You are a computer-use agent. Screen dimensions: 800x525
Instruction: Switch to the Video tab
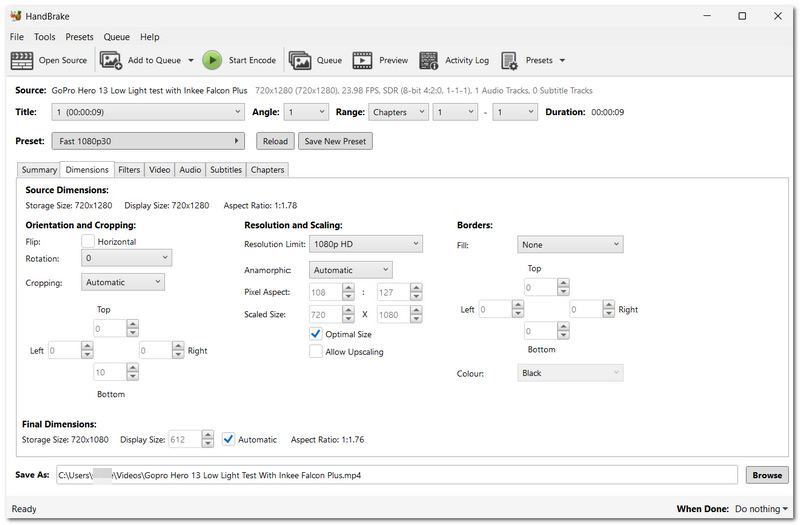pyautogui.click(x=160, y=170)
